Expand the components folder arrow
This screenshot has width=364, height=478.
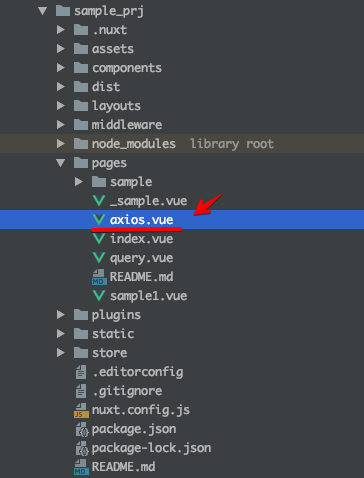[x=61, y=68]
